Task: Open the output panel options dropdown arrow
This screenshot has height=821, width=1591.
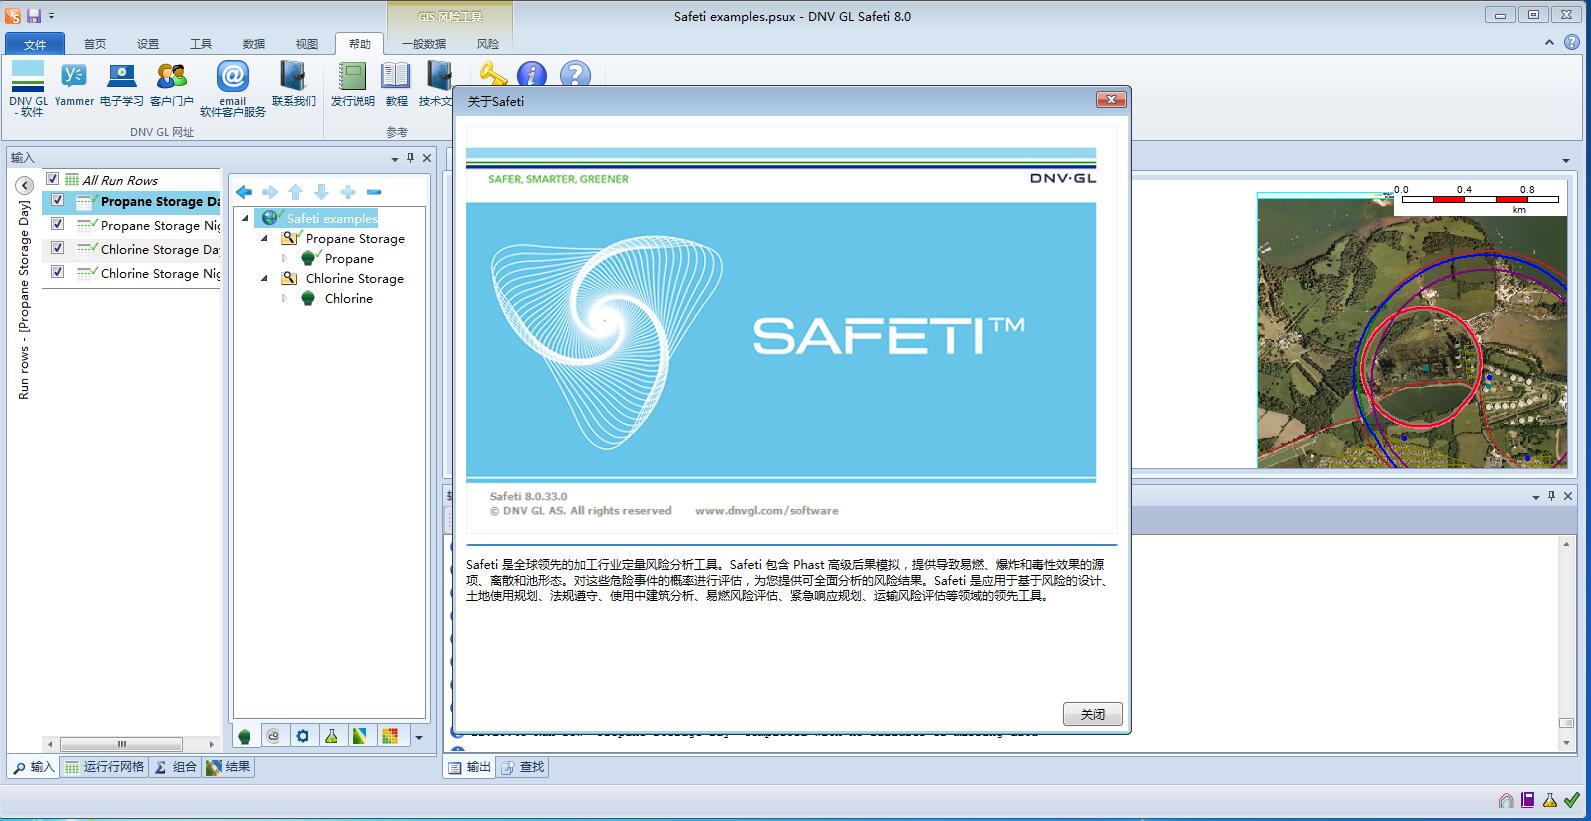Action: (x=1536, y=497)
